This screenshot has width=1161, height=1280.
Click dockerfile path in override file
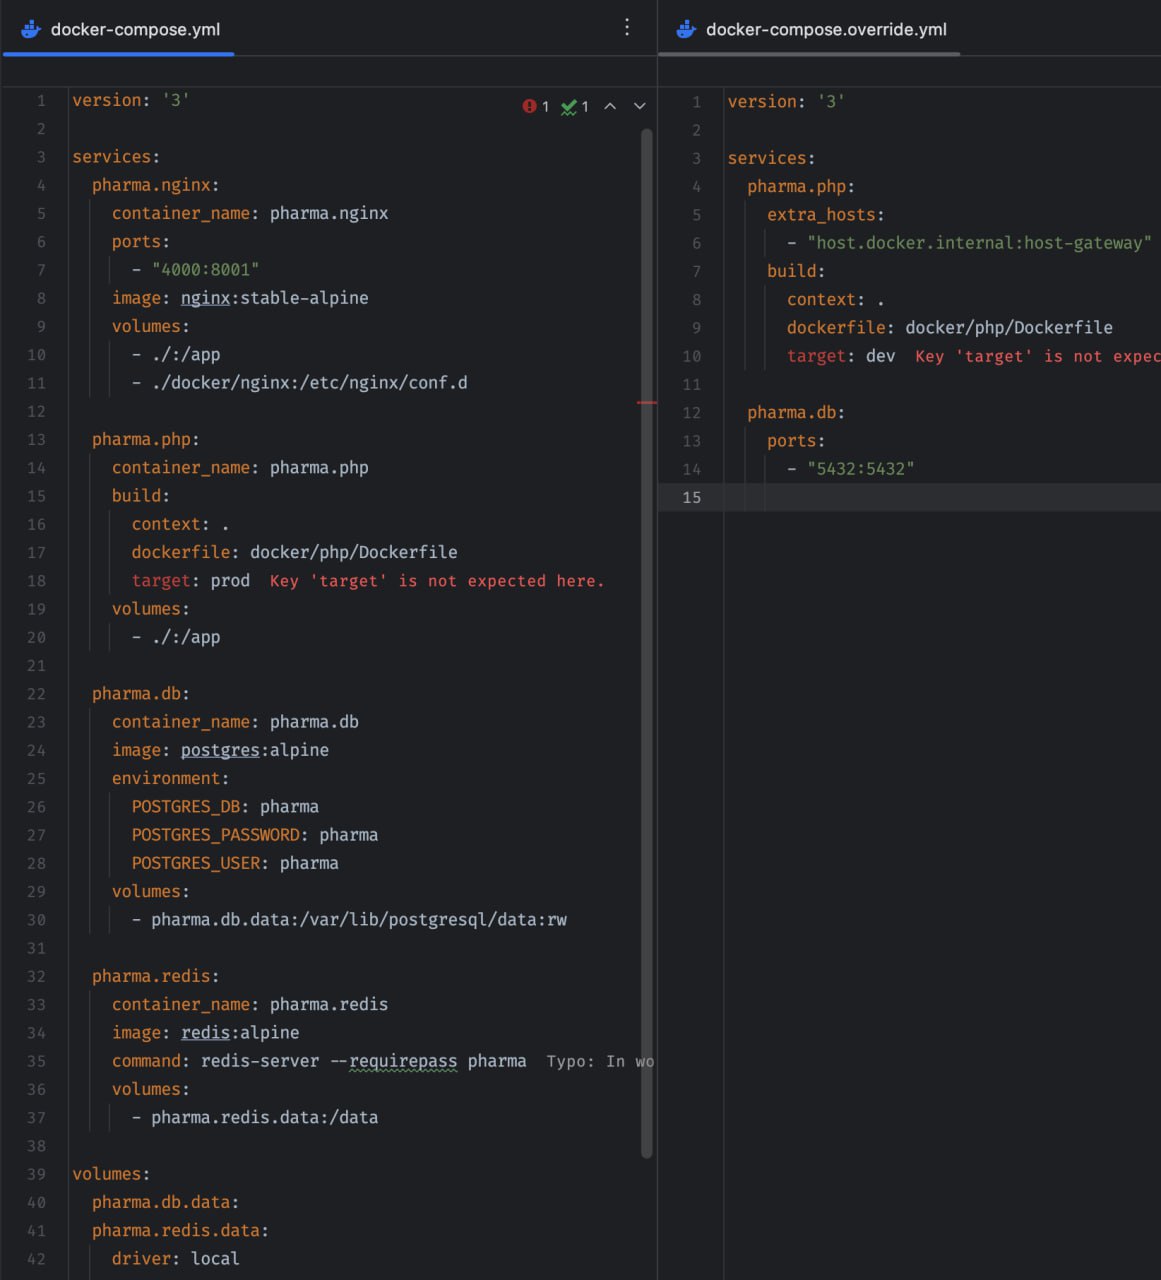coord(1009,327)
